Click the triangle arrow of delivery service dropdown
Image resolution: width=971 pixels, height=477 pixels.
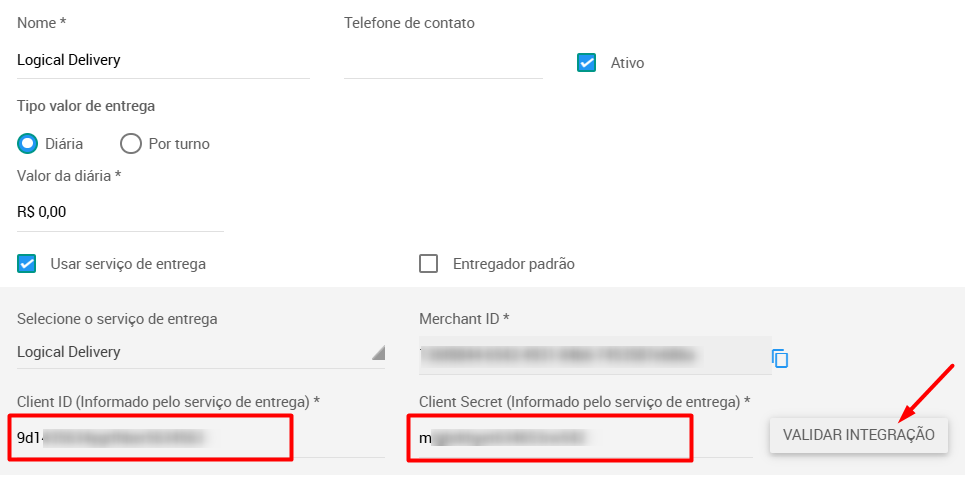[x=378, y=353]
